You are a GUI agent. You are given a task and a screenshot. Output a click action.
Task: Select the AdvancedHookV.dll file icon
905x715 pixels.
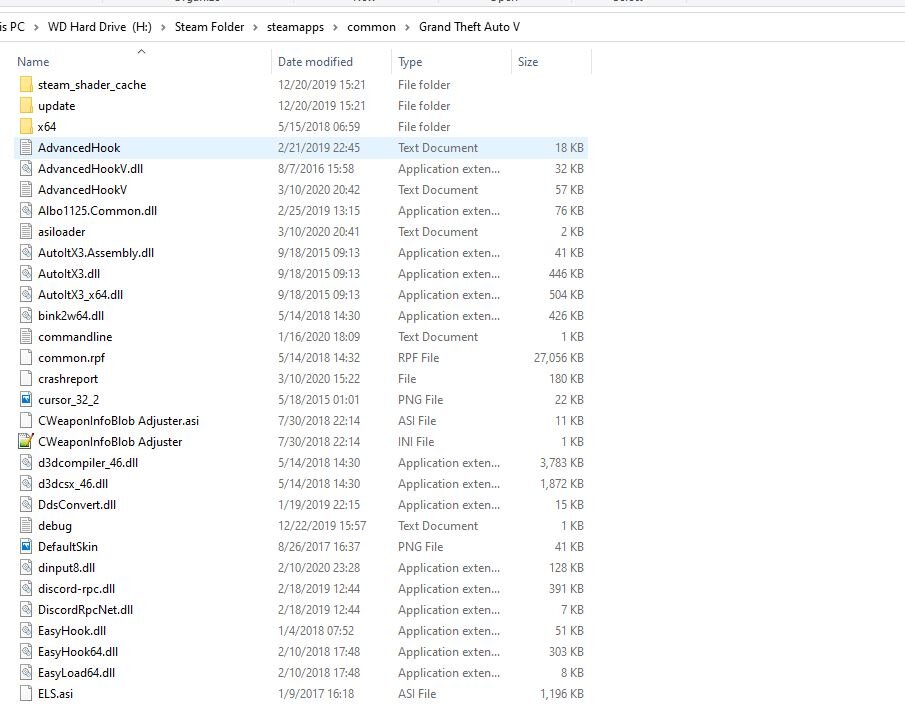coord(26,169)
